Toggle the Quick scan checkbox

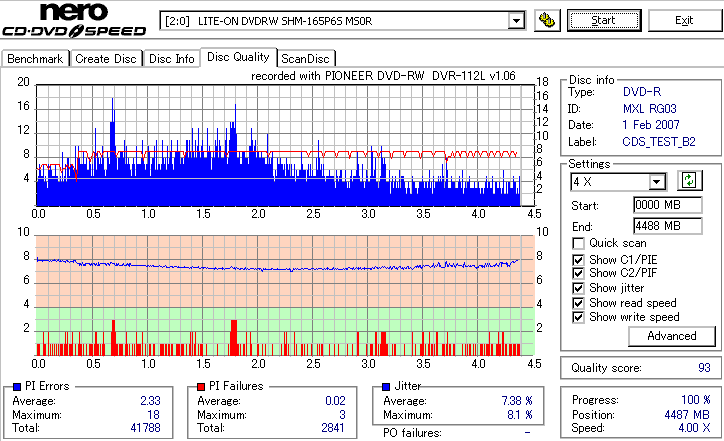tap(578, 243)
